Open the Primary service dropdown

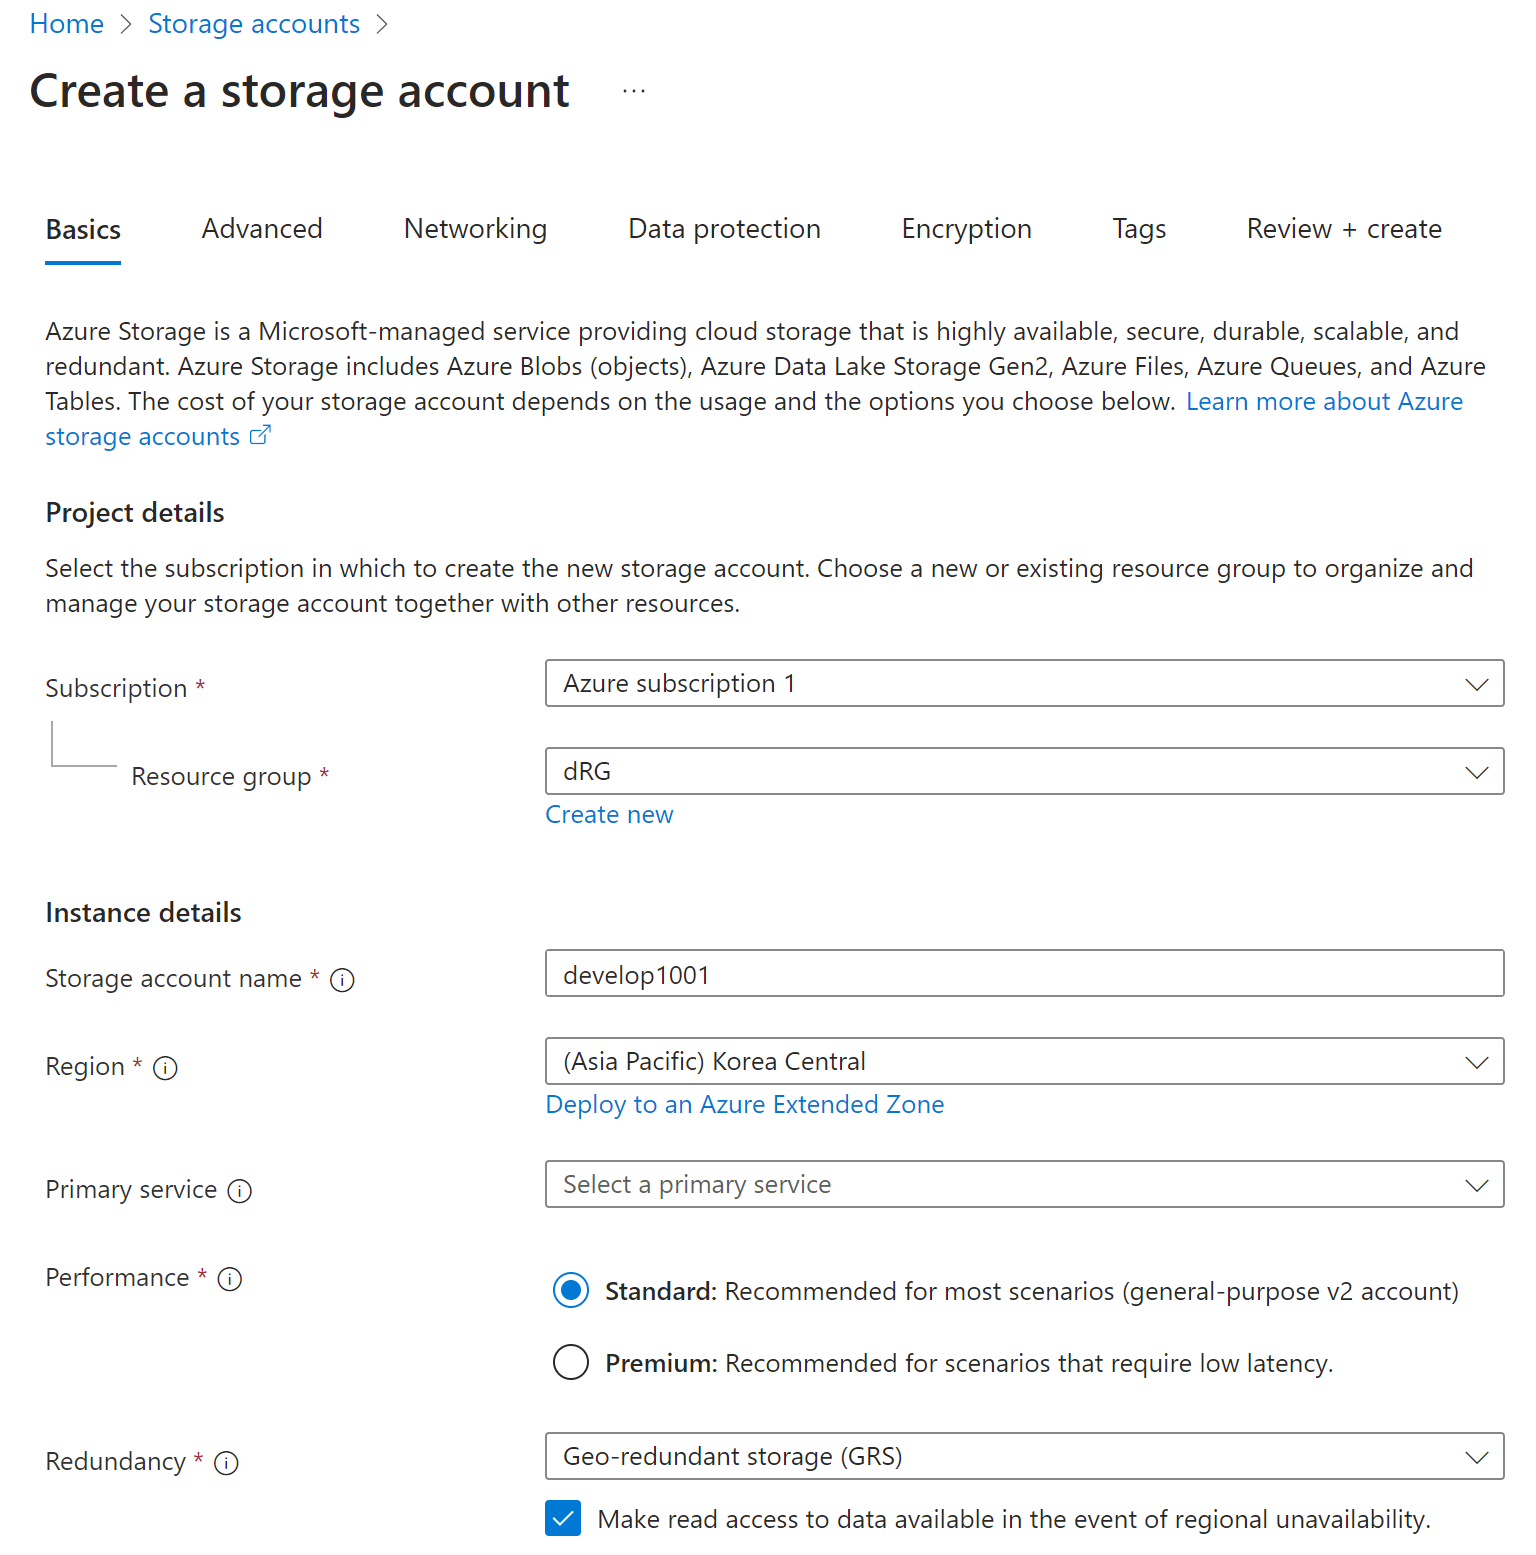coord(1024,1185)
